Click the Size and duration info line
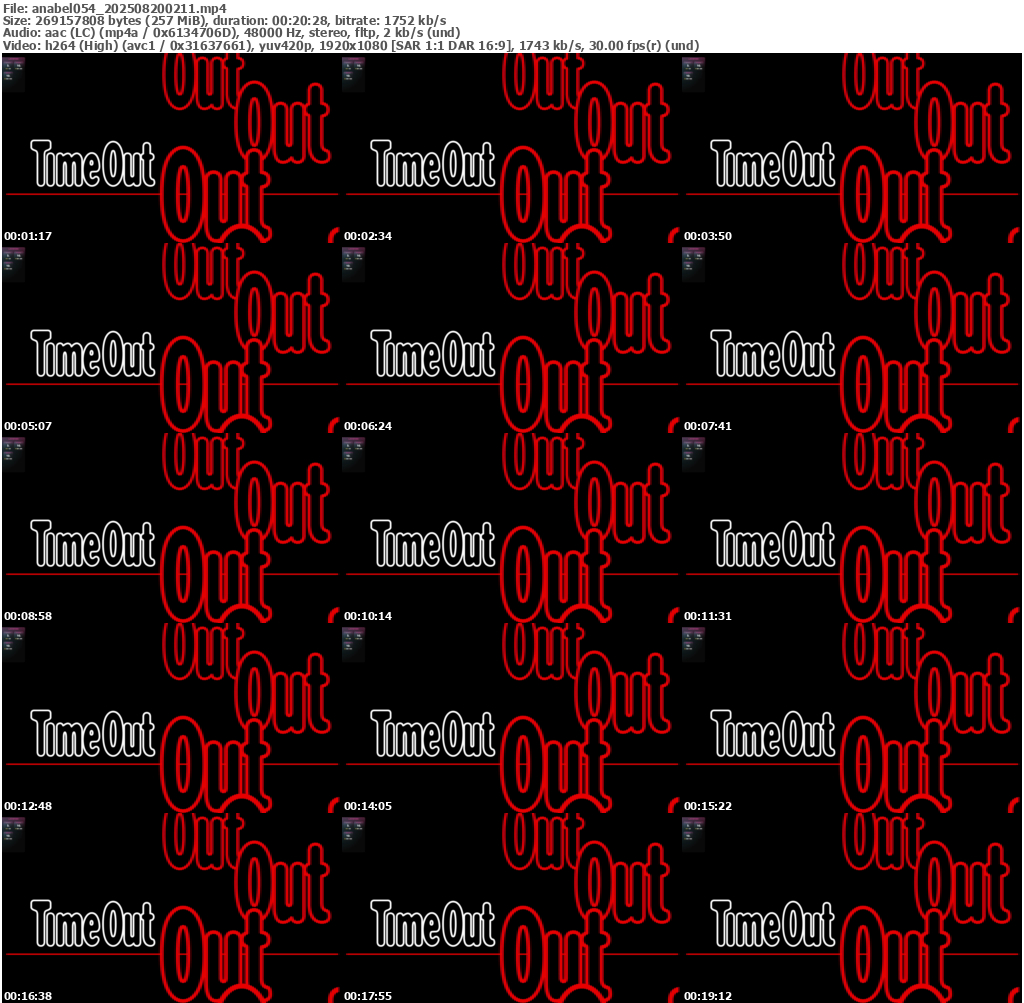1024x1003 pixels. tap(225, 20)
